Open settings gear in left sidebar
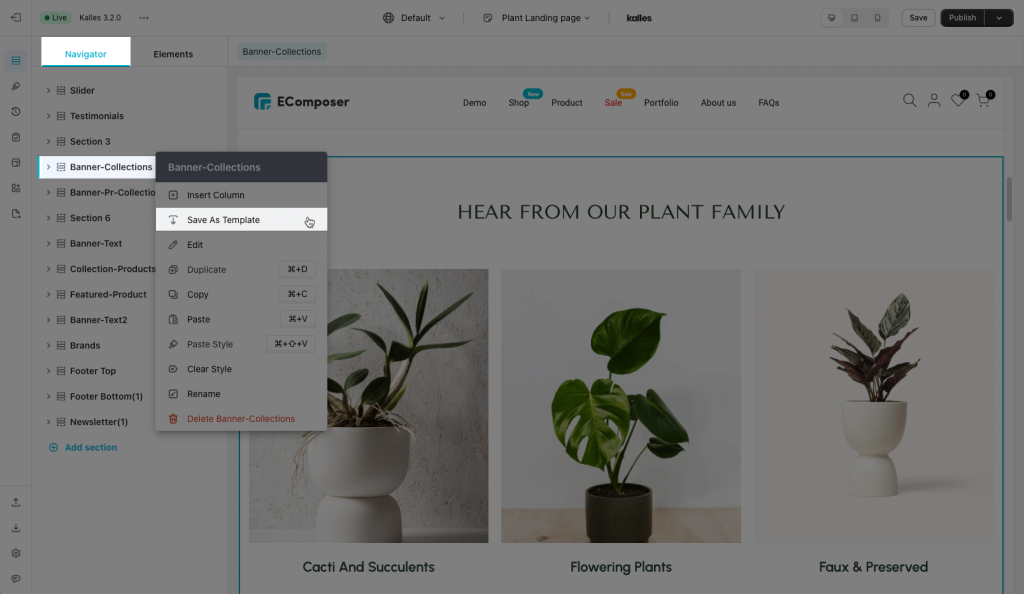1024x594 pixels. point(16,553)
